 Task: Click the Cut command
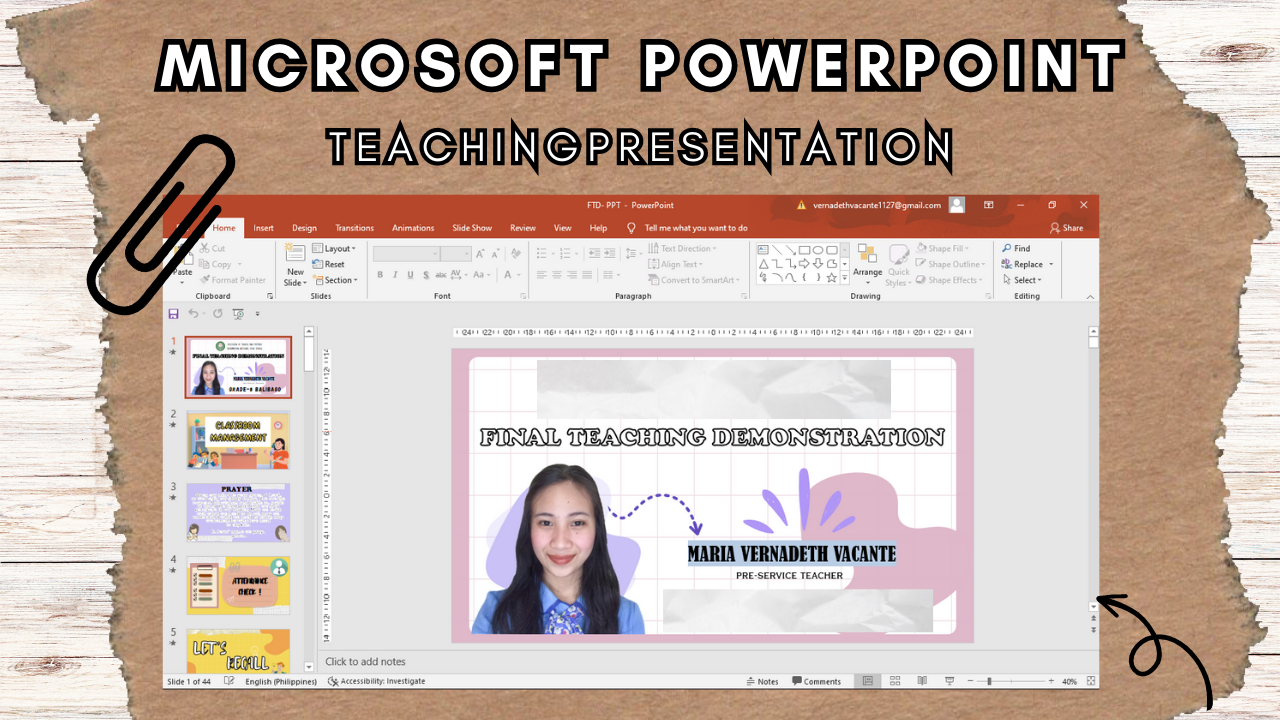213,249
